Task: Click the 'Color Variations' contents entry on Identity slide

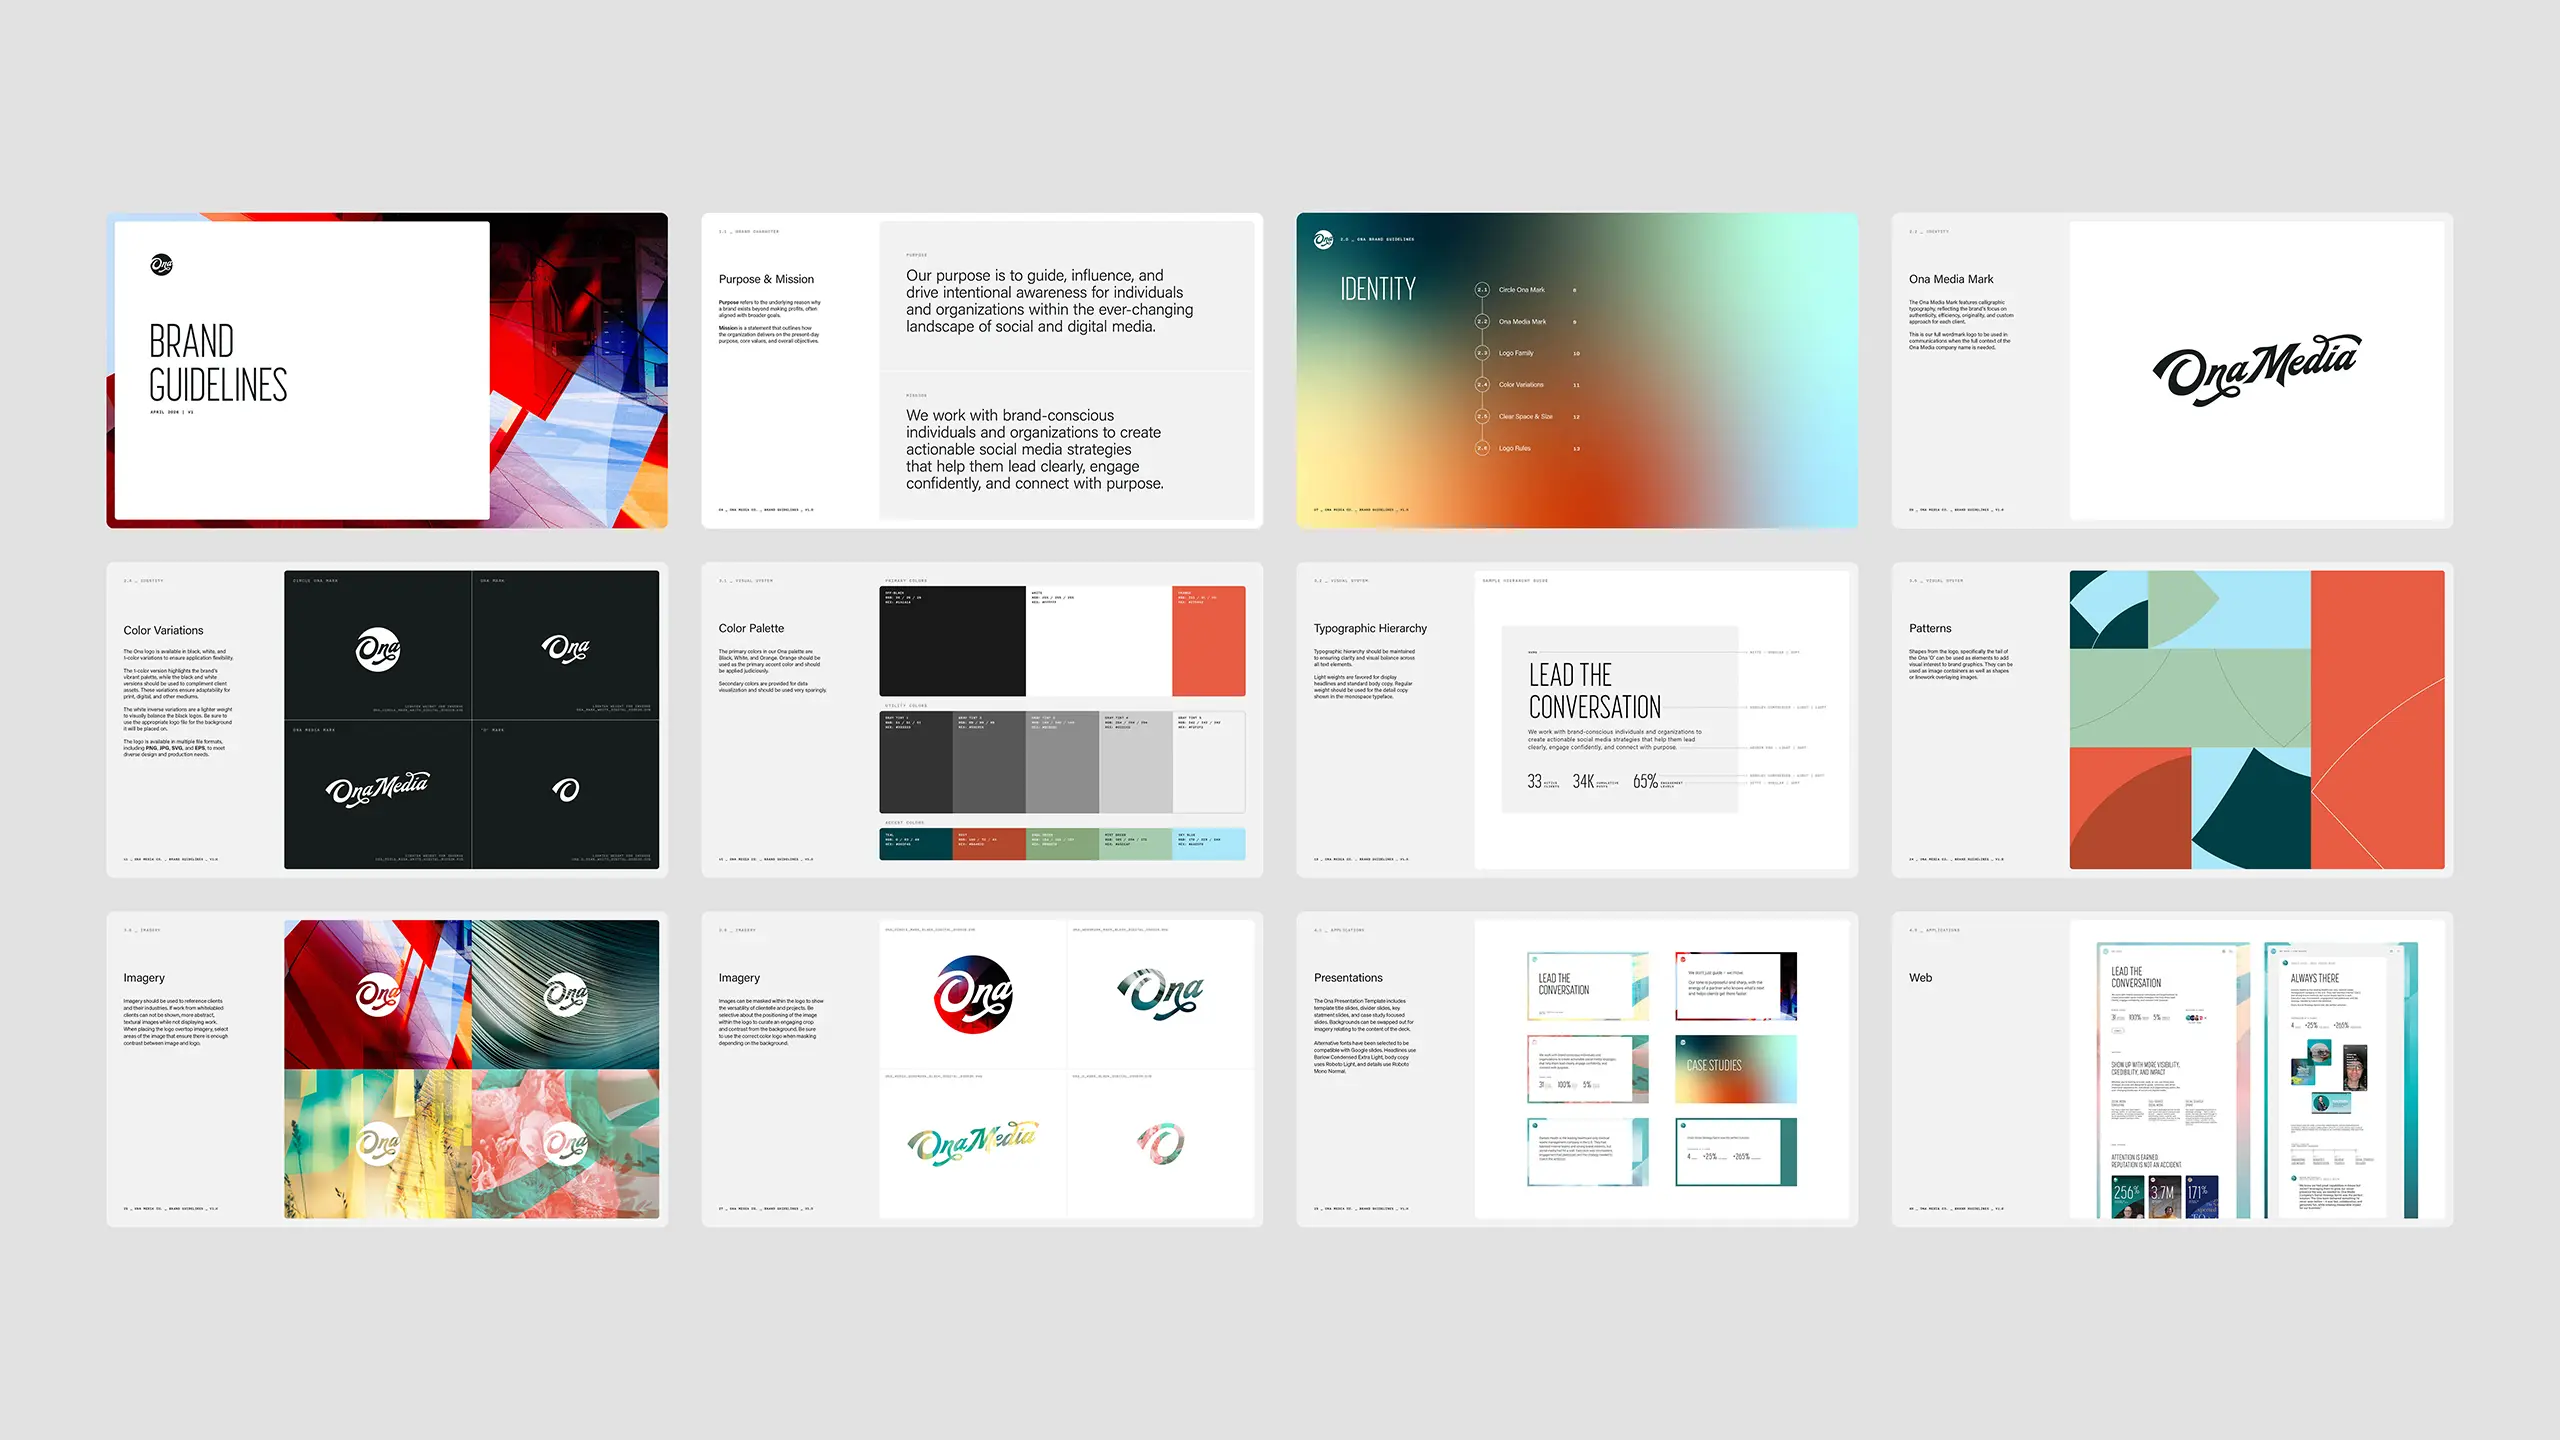Action: (1521, 385)
